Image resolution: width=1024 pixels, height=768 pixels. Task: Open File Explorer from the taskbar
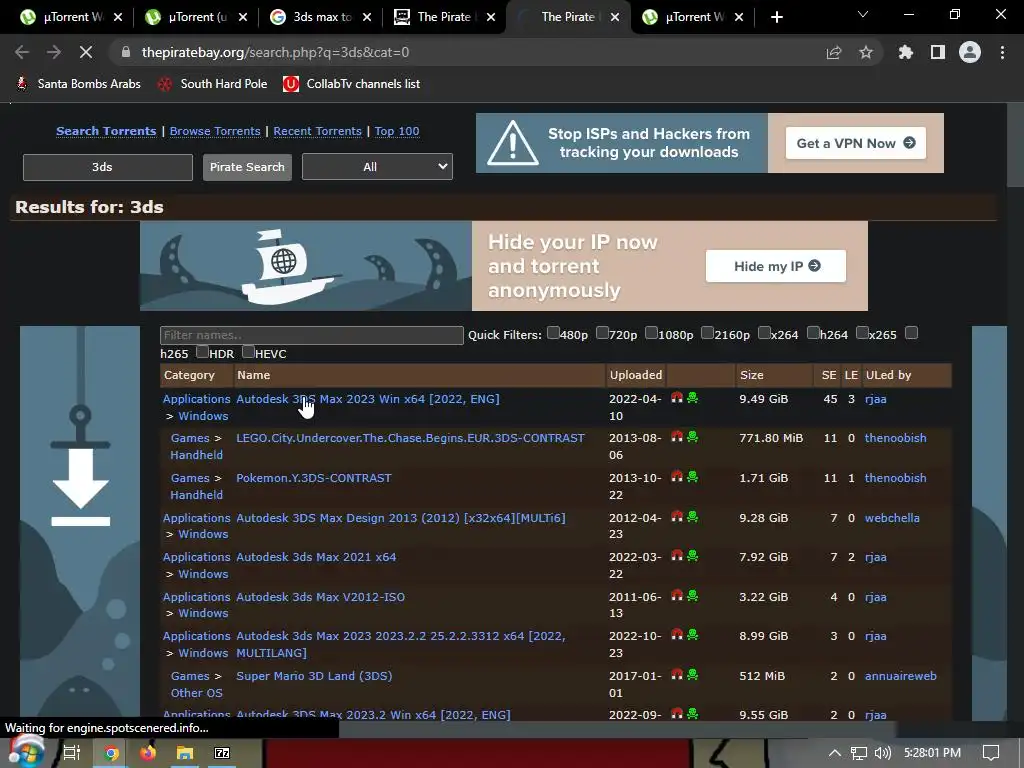185,753
